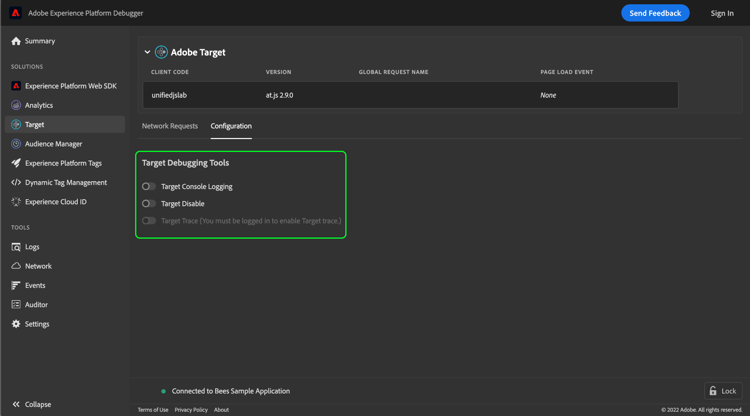This screenshot has height=416, width=750.
Task: Click the 'Experience Cloud ID' label
Action: (56, 202)
